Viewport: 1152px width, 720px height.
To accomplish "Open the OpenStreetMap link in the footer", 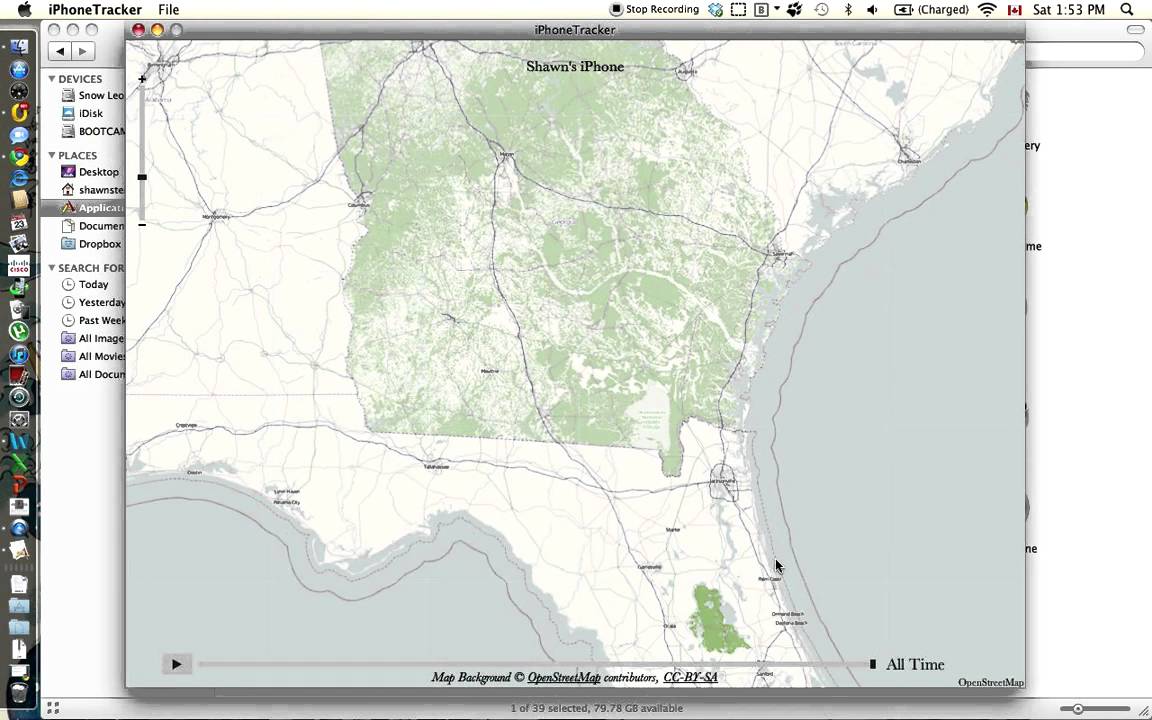I will [x=564, y=677].
